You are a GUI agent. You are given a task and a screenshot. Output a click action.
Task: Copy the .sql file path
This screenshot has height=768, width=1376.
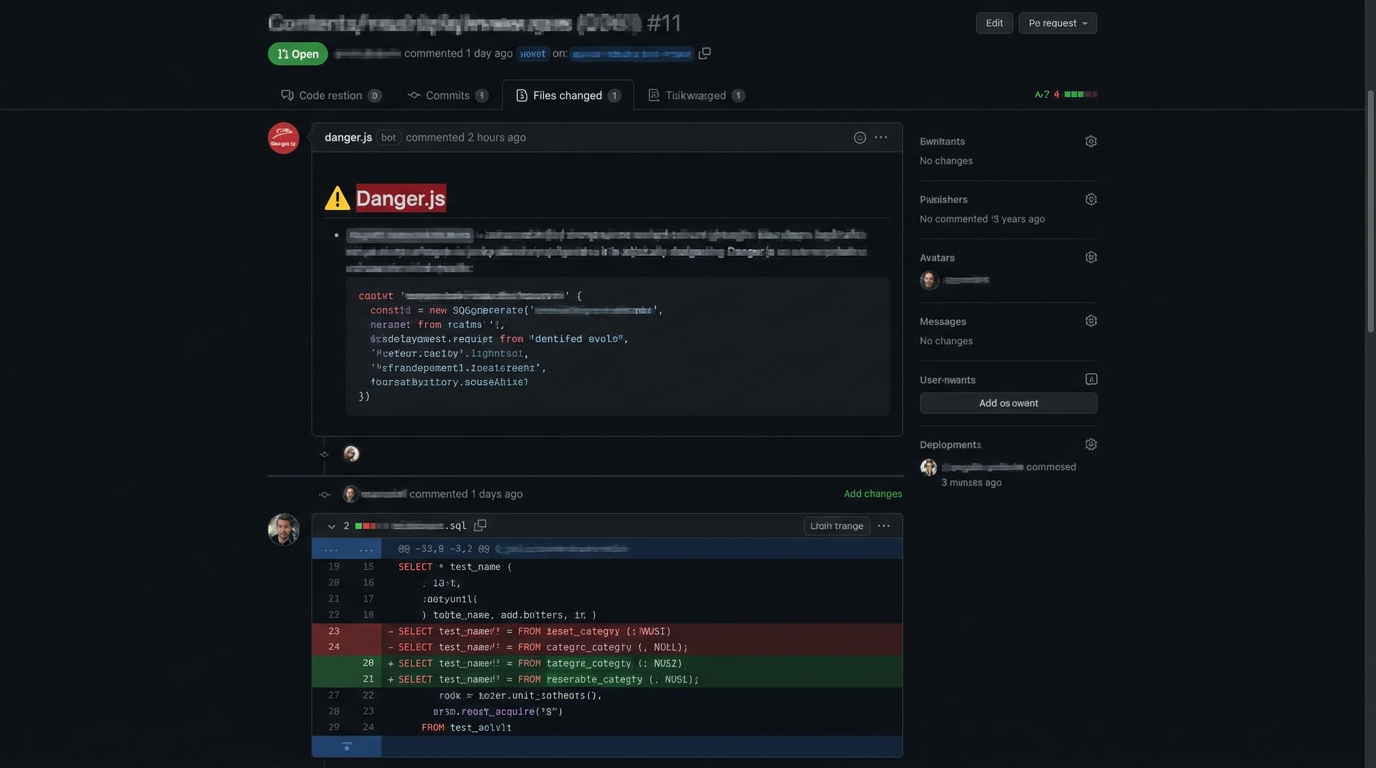480,525
